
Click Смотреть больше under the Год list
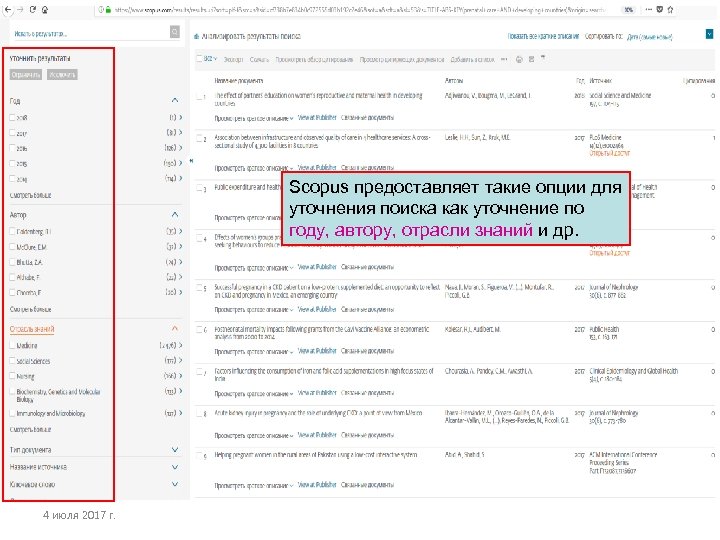tap(30, 195)
